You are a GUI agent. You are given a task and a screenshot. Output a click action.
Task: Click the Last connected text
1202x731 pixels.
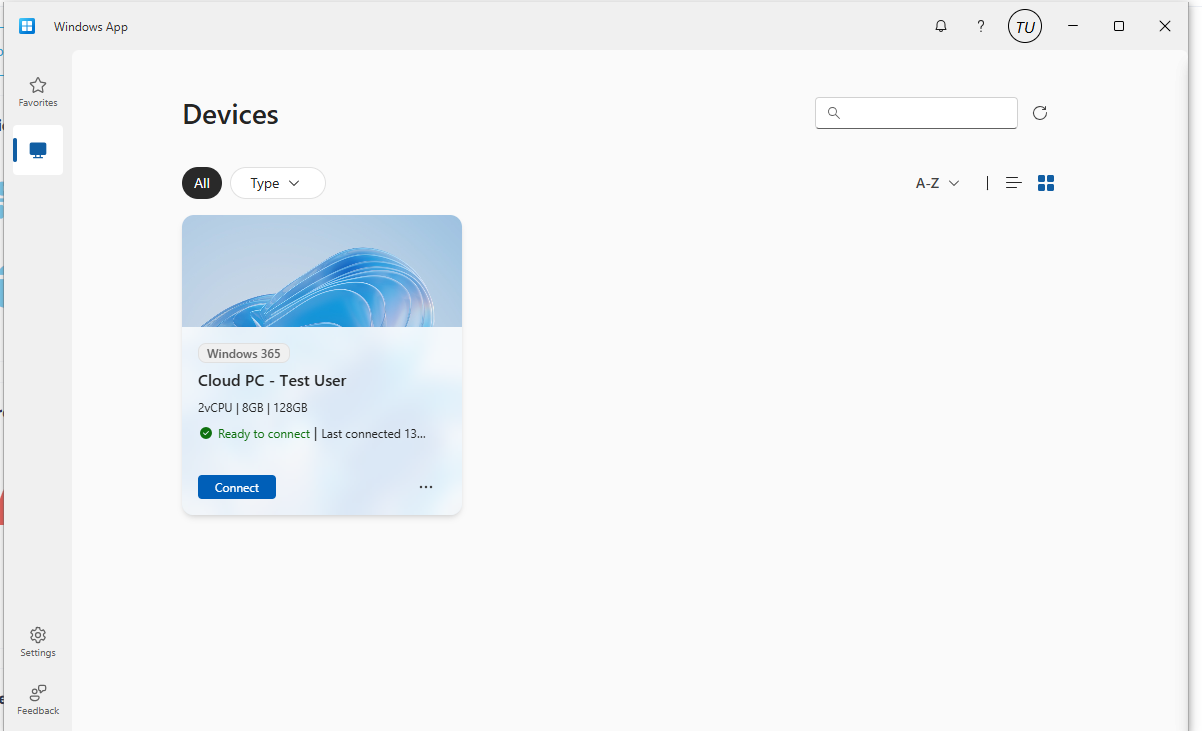tap(373, 434)
